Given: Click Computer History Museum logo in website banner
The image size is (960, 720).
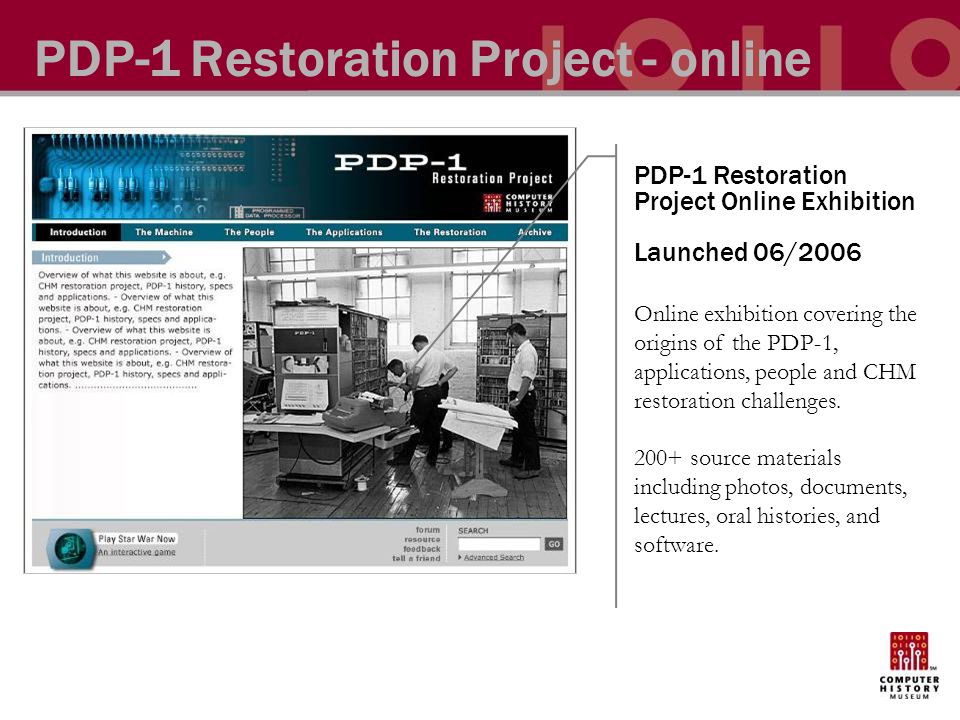Looking at the screenshot, I should (518, 203).
